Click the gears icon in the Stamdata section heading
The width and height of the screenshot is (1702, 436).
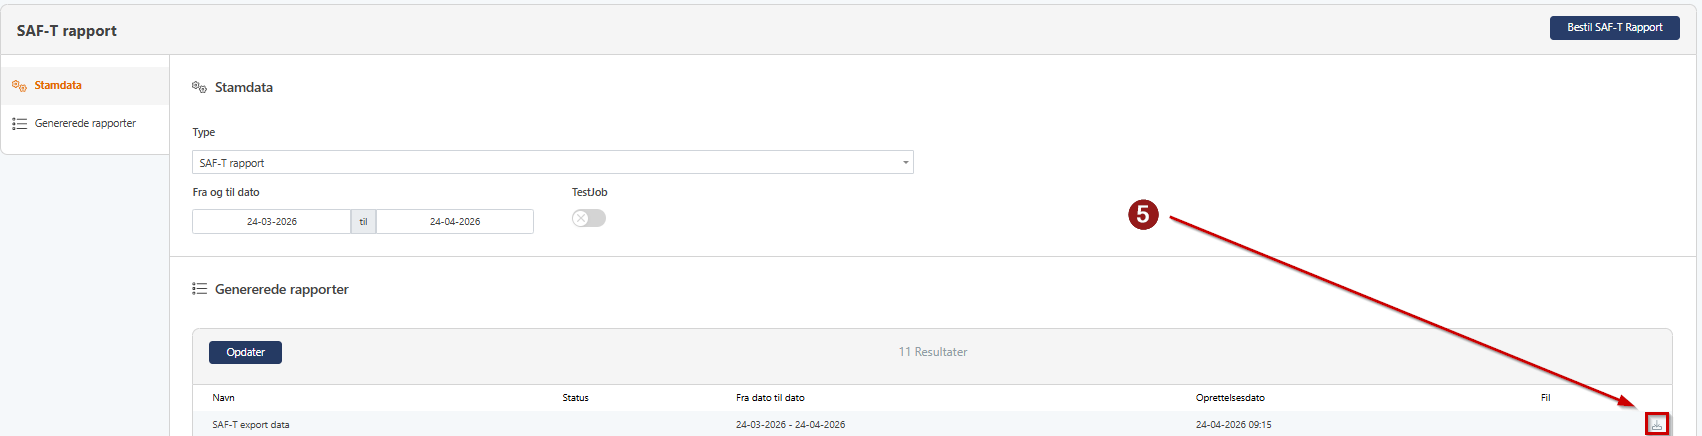199,88
